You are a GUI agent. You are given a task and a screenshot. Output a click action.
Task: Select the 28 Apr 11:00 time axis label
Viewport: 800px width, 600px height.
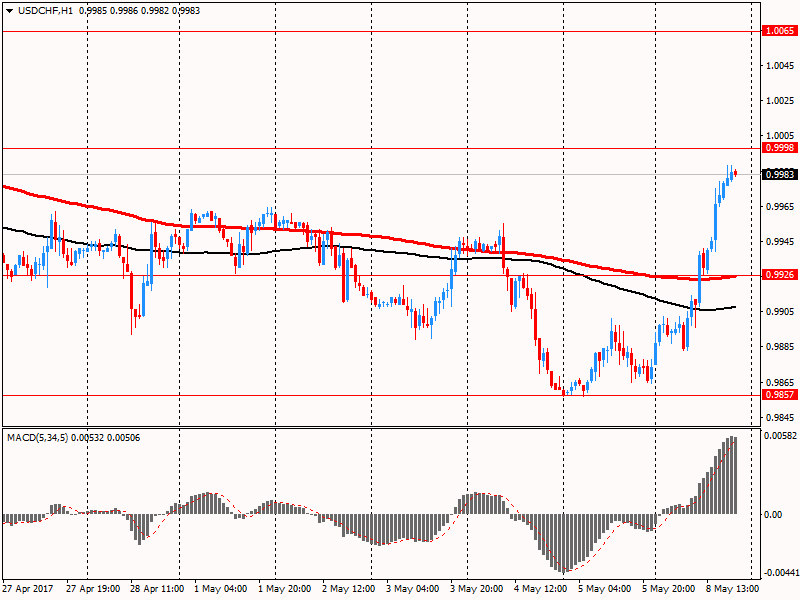[x=157, y=589]
